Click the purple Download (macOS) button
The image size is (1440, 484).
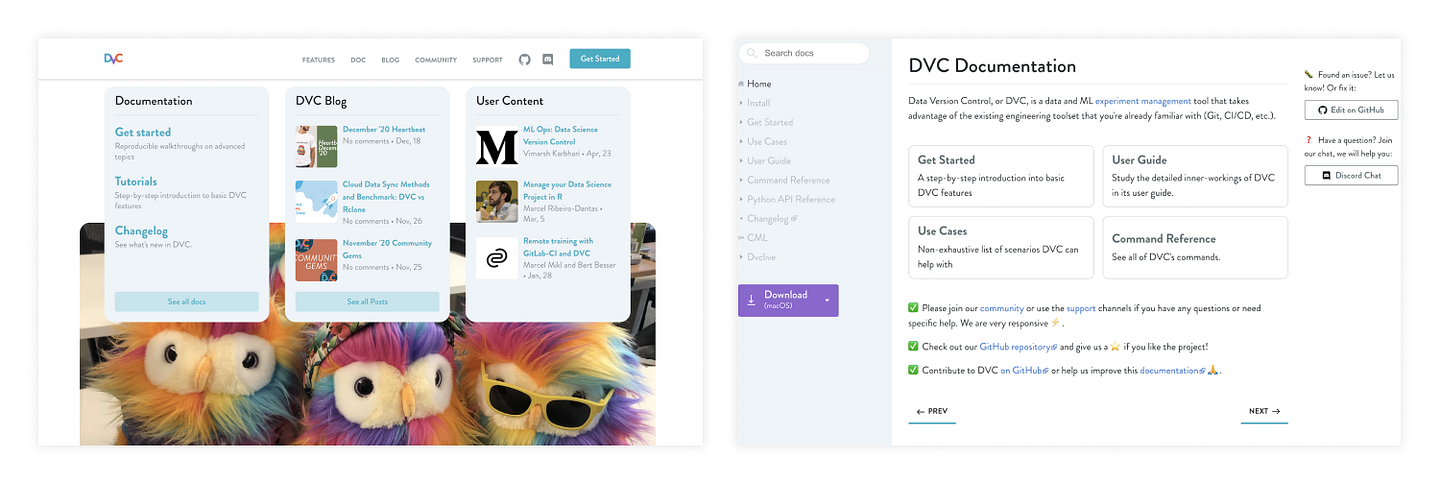click(788, 301)
